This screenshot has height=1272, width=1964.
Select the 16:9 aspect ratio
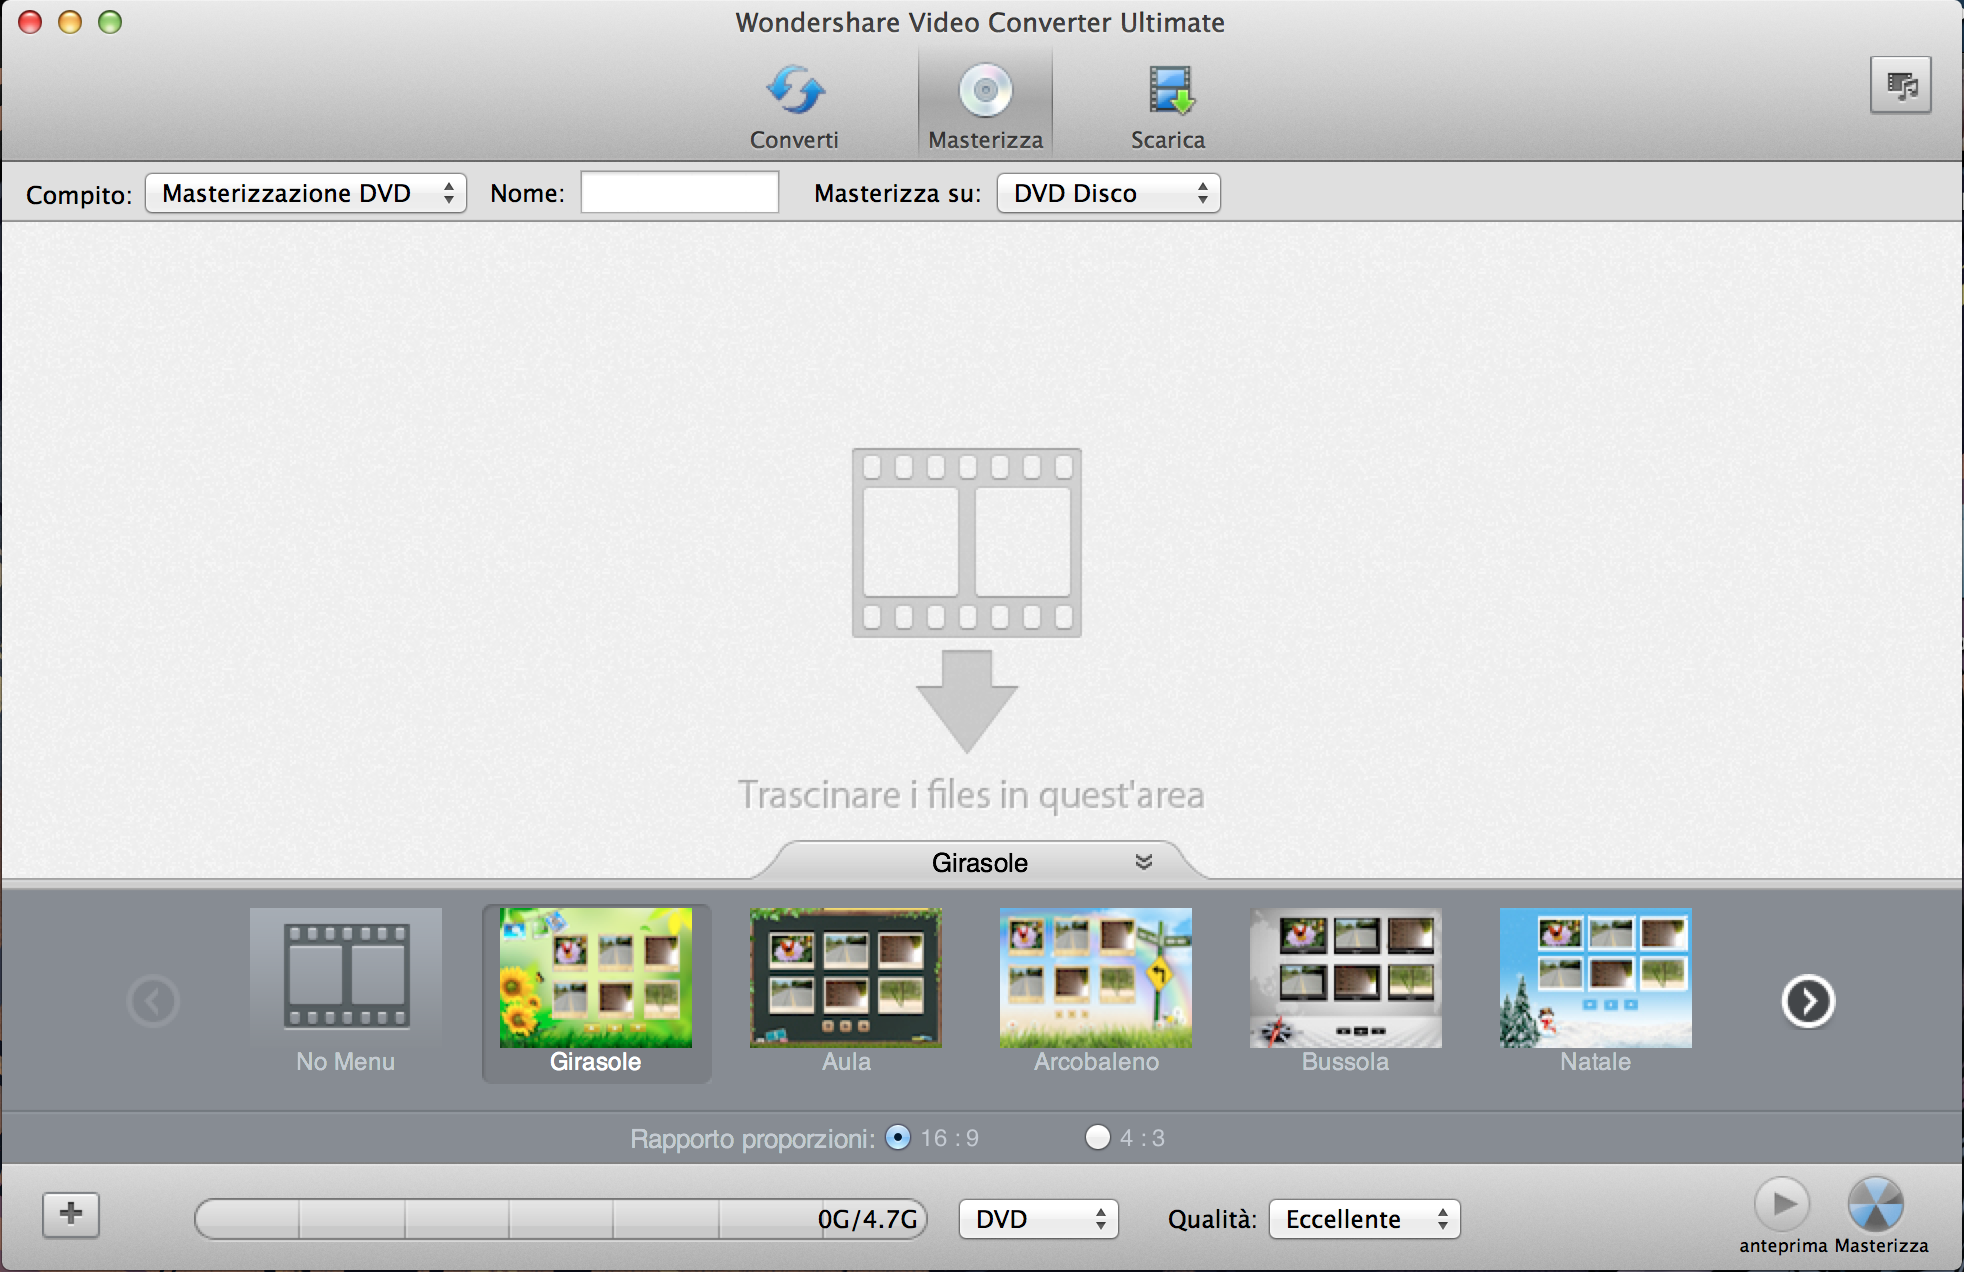point(898,1138)
